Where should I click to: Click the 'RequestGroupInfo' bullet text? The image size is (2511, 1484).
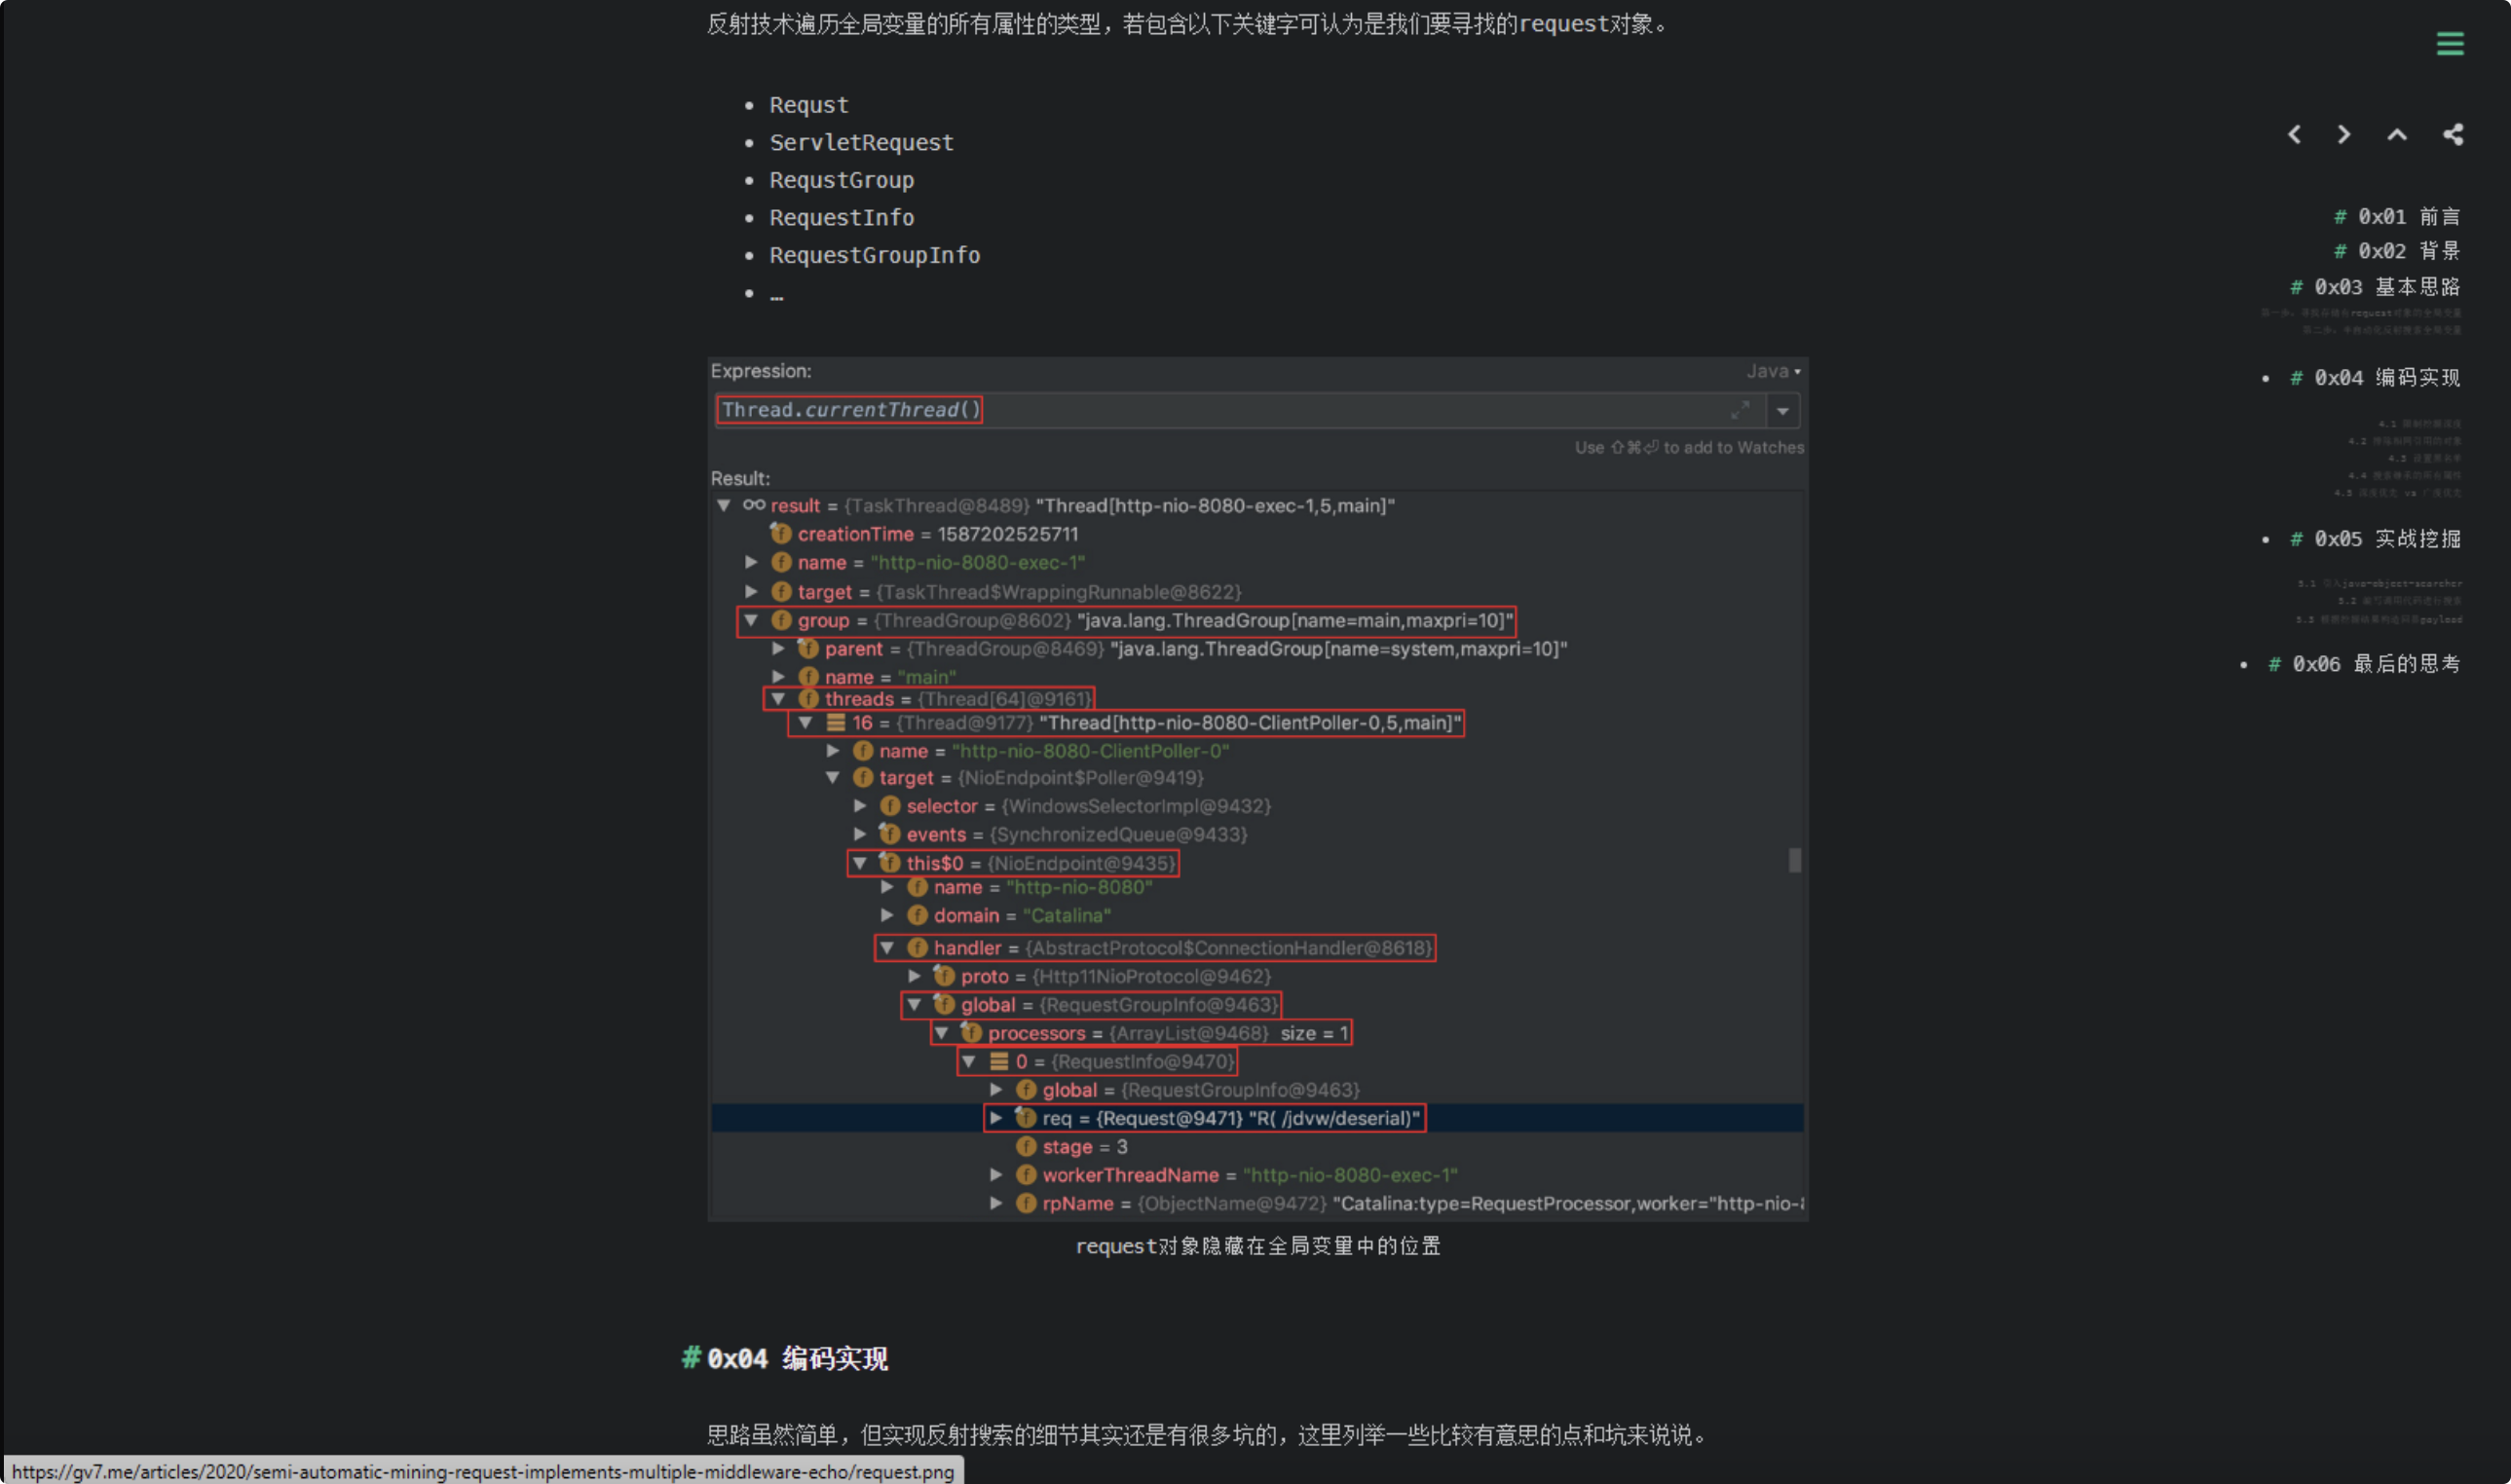click(874, 255)
